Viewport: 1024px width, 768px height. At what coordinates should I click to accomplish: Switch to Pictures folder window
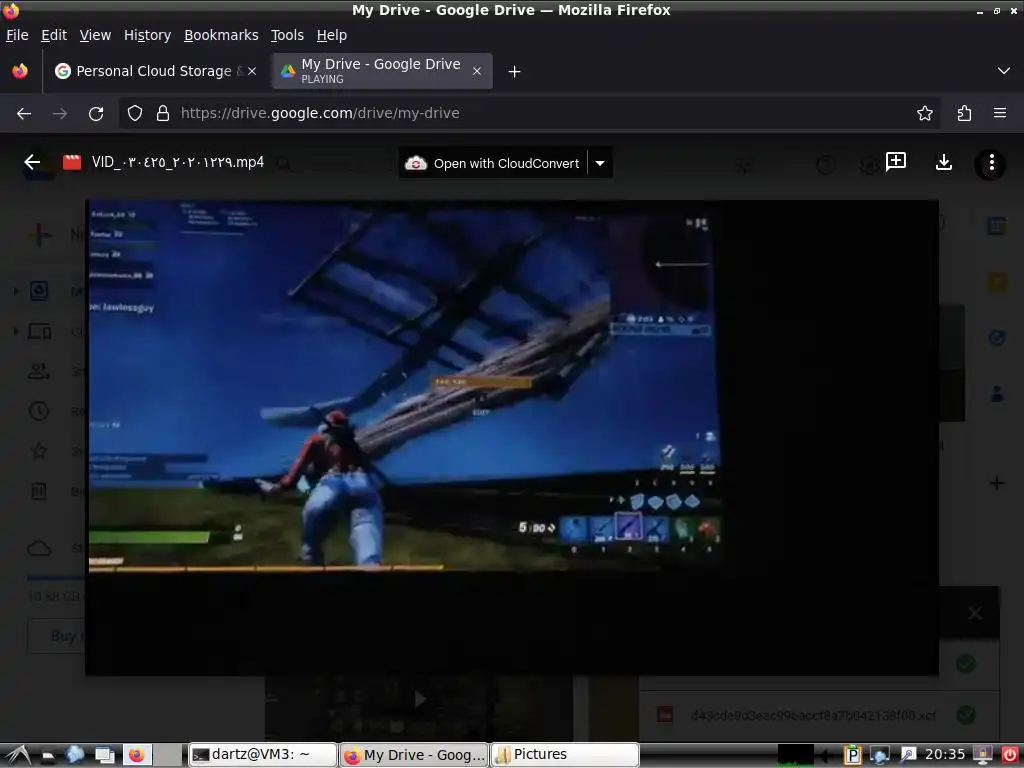[x=564, y=755]
